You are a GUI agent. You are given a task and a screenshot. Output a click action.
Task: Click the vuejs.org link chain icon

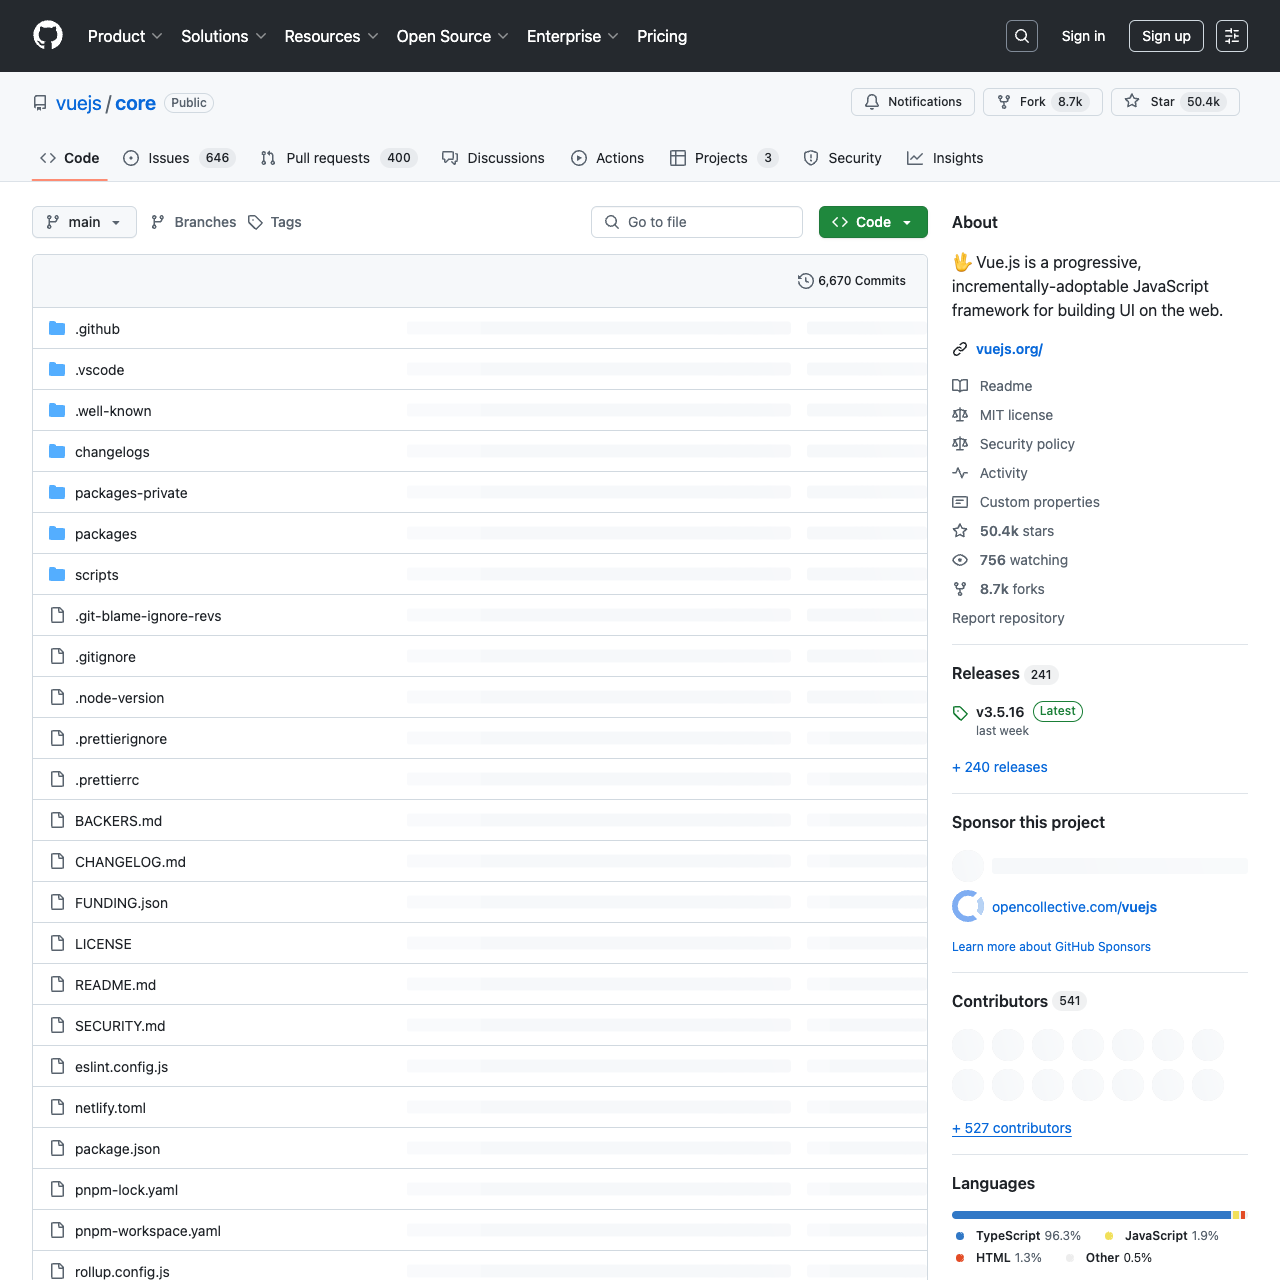pyautogui.click(x=960, y=349)
